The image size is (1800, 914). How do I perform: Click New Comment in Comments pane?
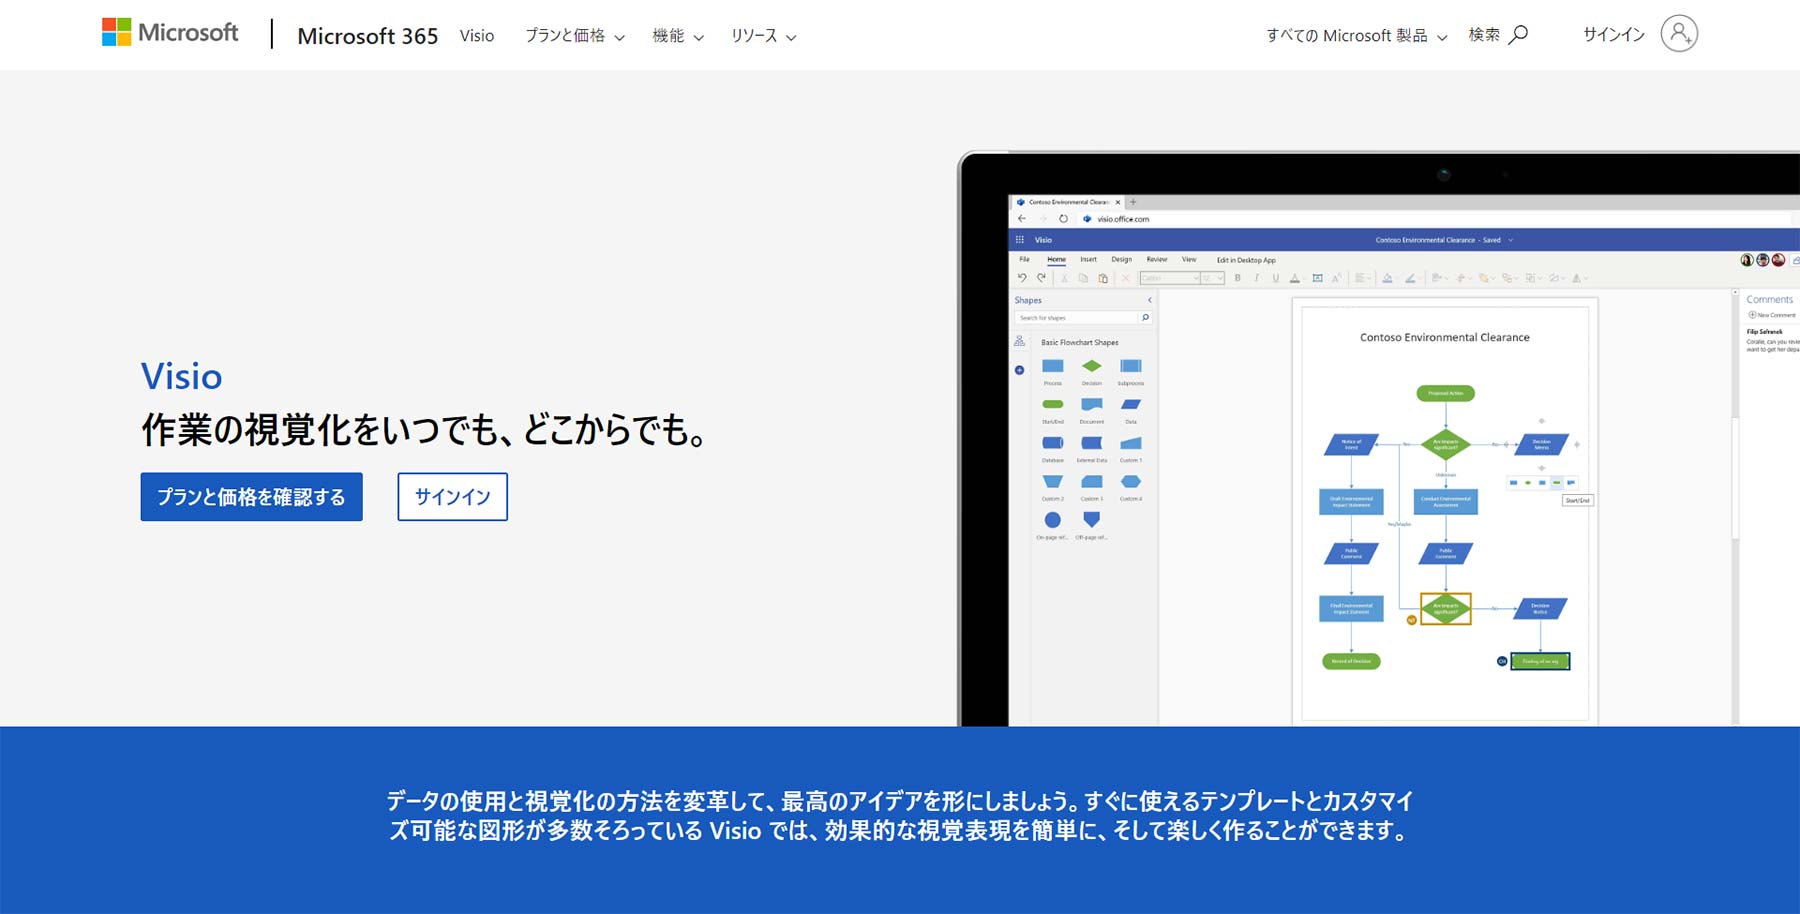click(x=1772, y=315)
